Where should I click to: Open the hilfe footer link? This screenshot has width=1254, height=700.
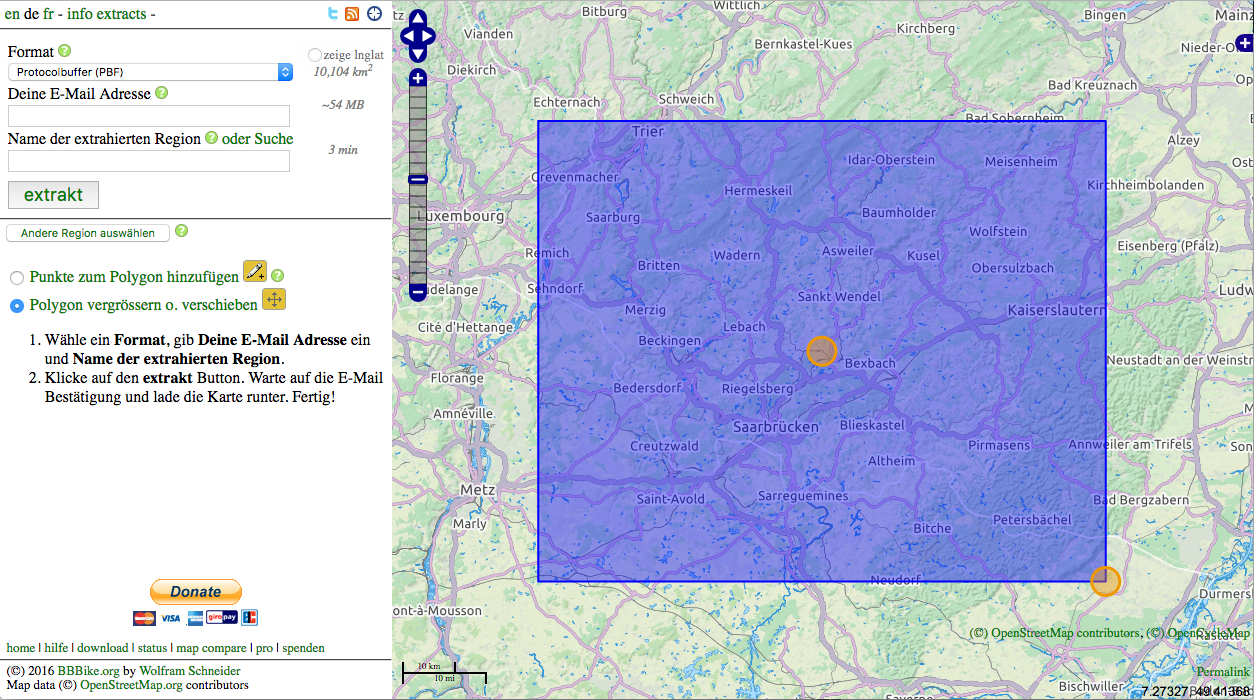coord(56,648)
